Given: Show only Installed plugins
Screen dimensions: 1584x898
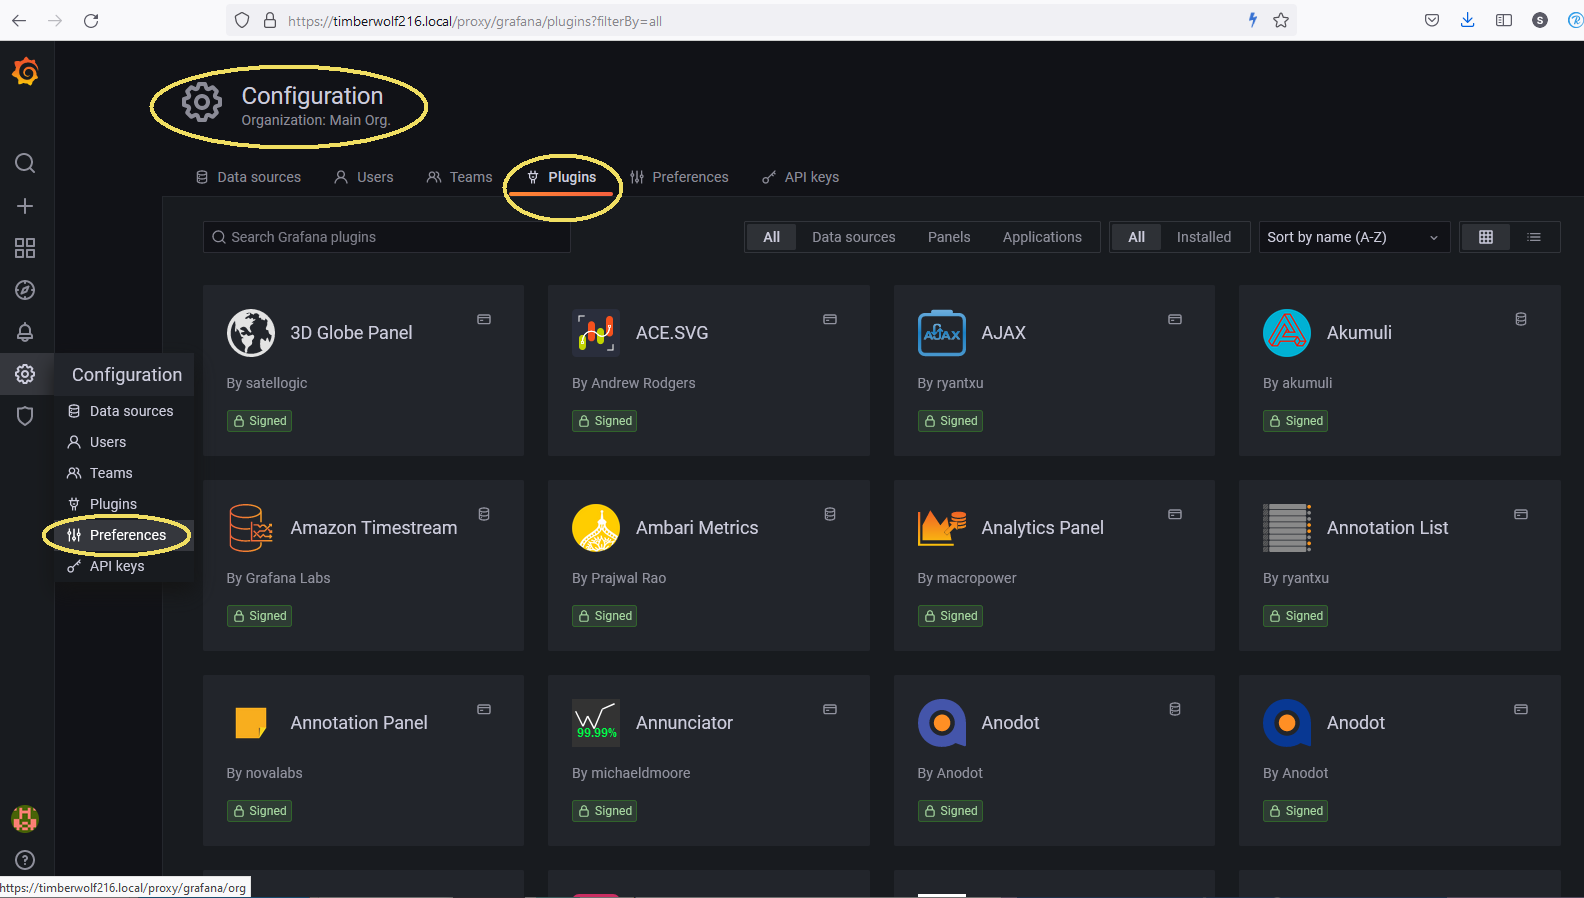Looking at the screenshot, I should [x=1204, y=237].
